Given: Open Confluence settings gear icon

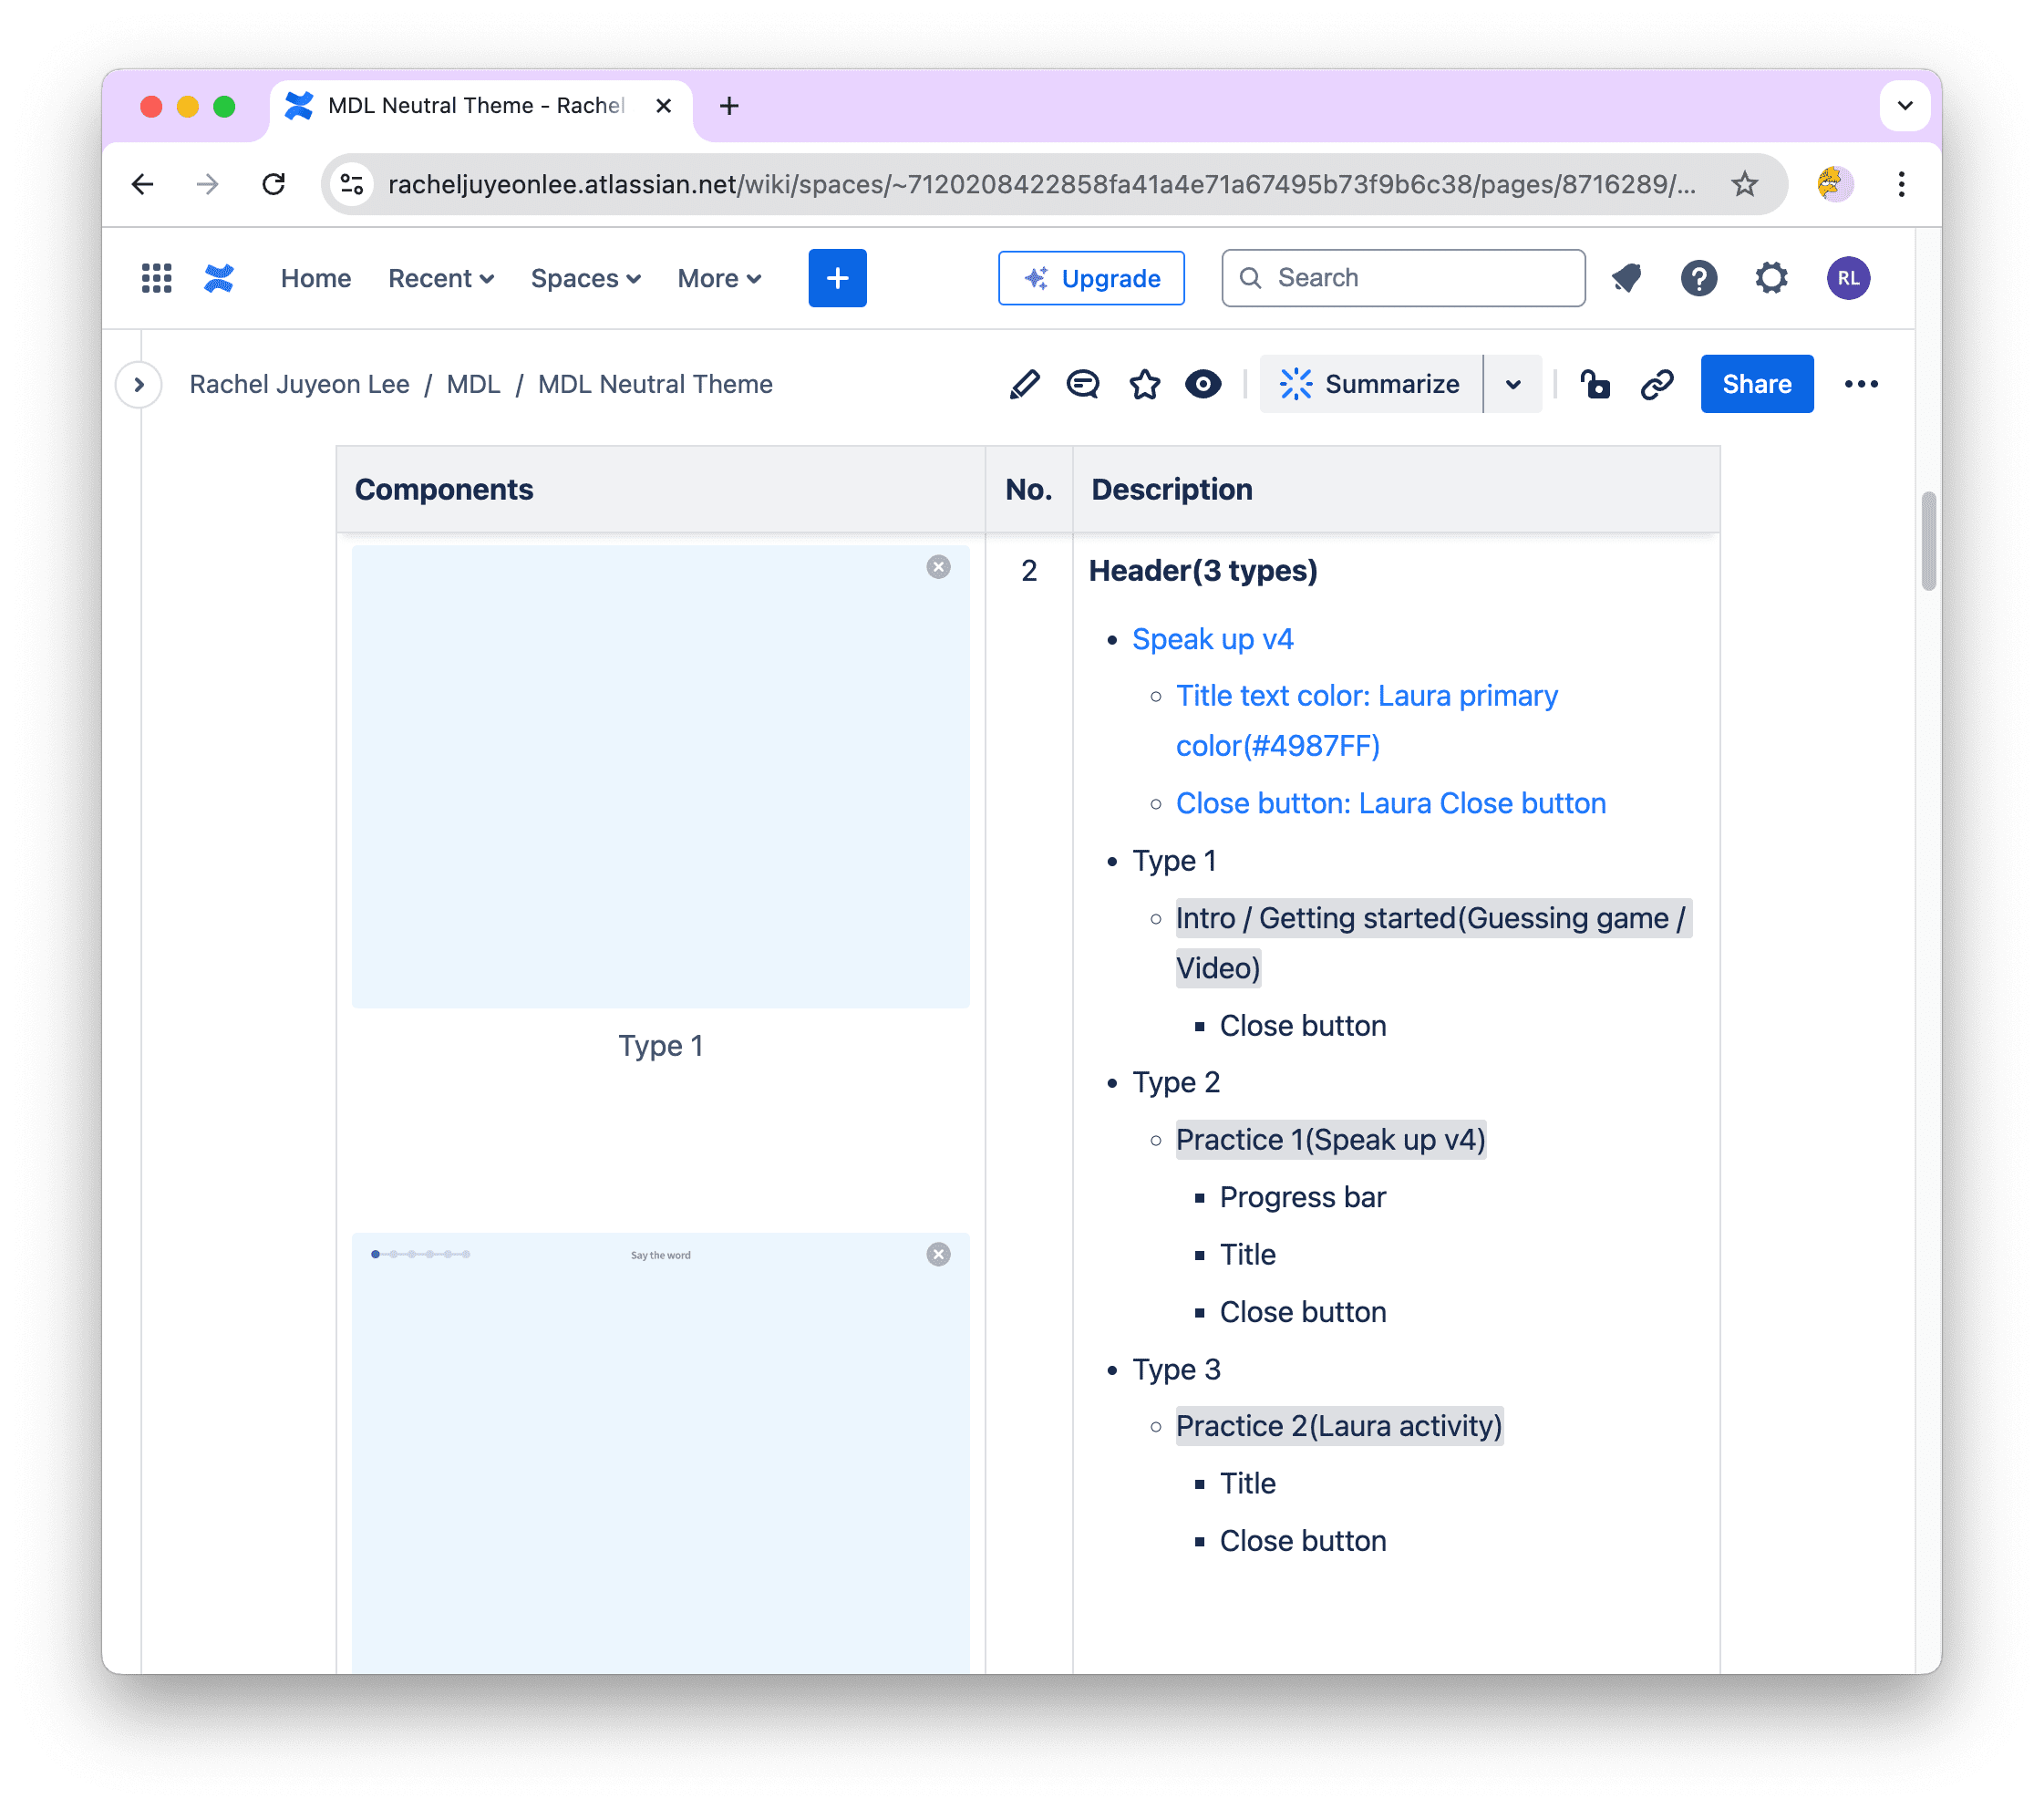Looking at the screenshot, I should point(1771,278).
